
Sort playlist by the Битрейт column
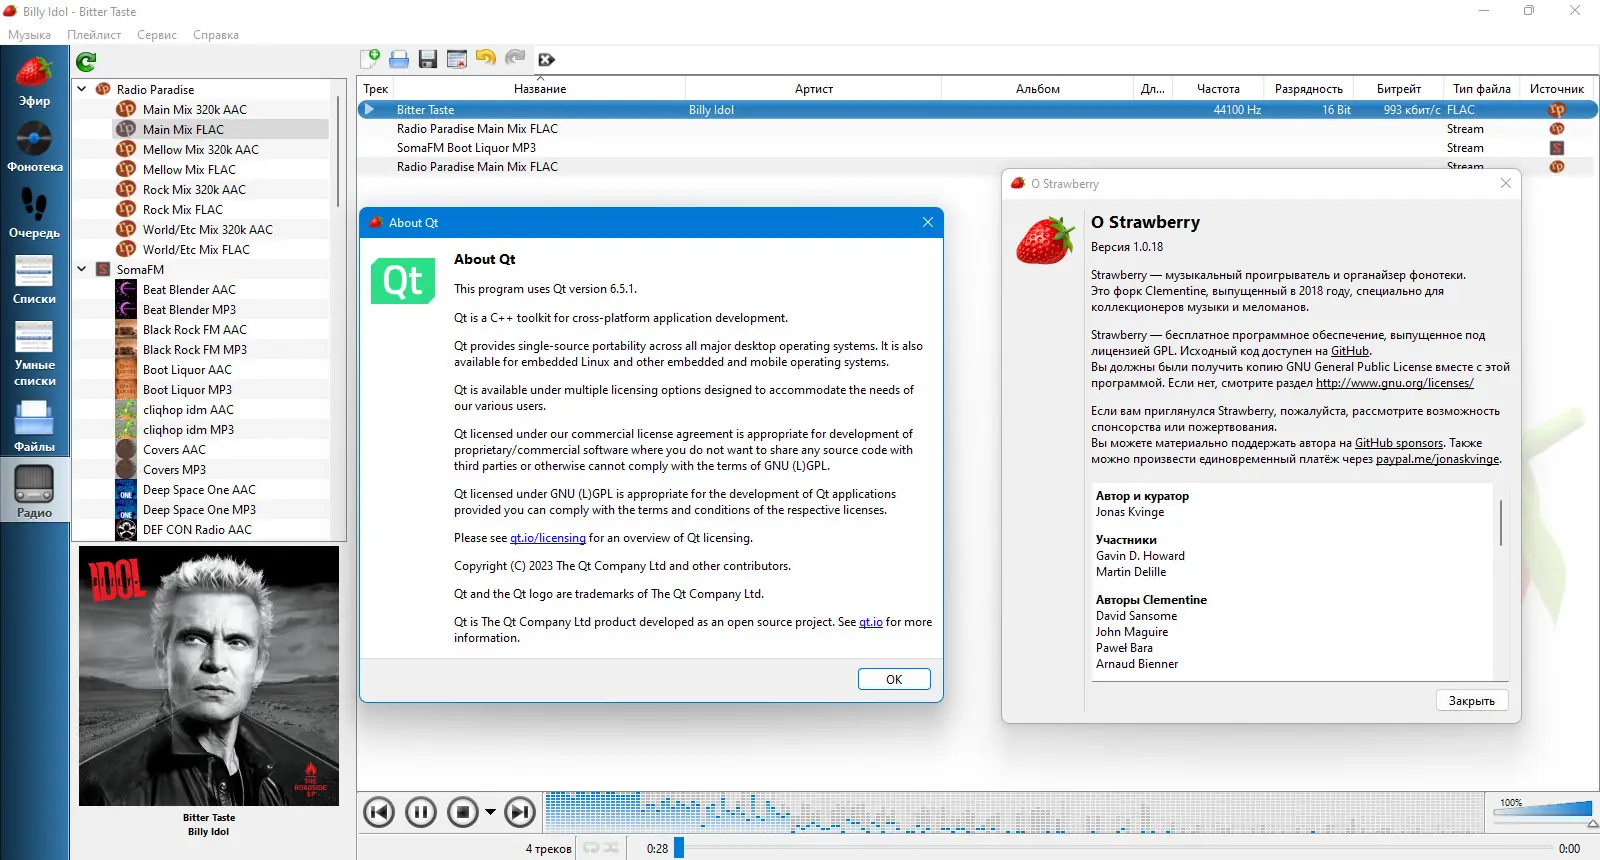pos(1399,89)
